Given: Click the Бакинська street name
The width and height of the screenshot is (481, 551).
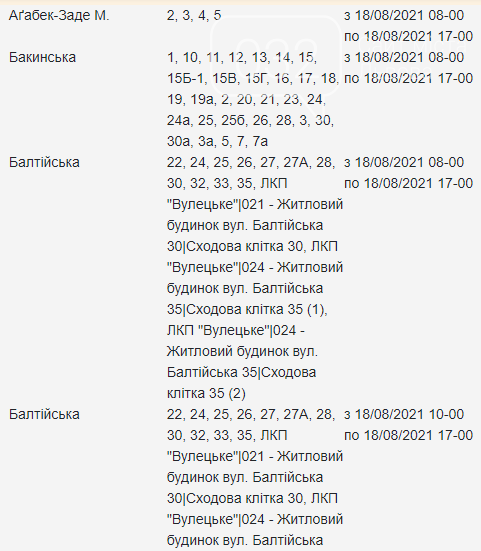Looking at the screenshot, I should (42, 57).
